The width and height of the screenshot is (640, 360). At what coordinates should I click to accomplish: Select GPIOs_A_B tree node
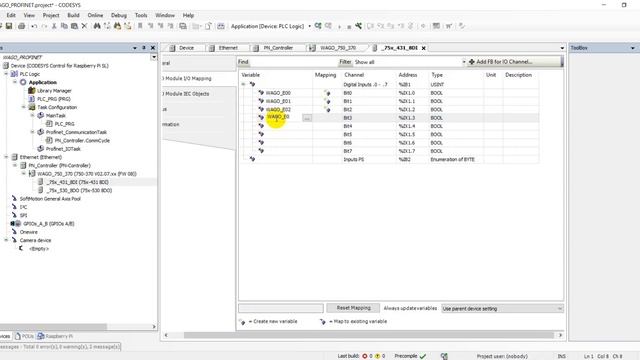pyautogui.click(x=49, y=224)
